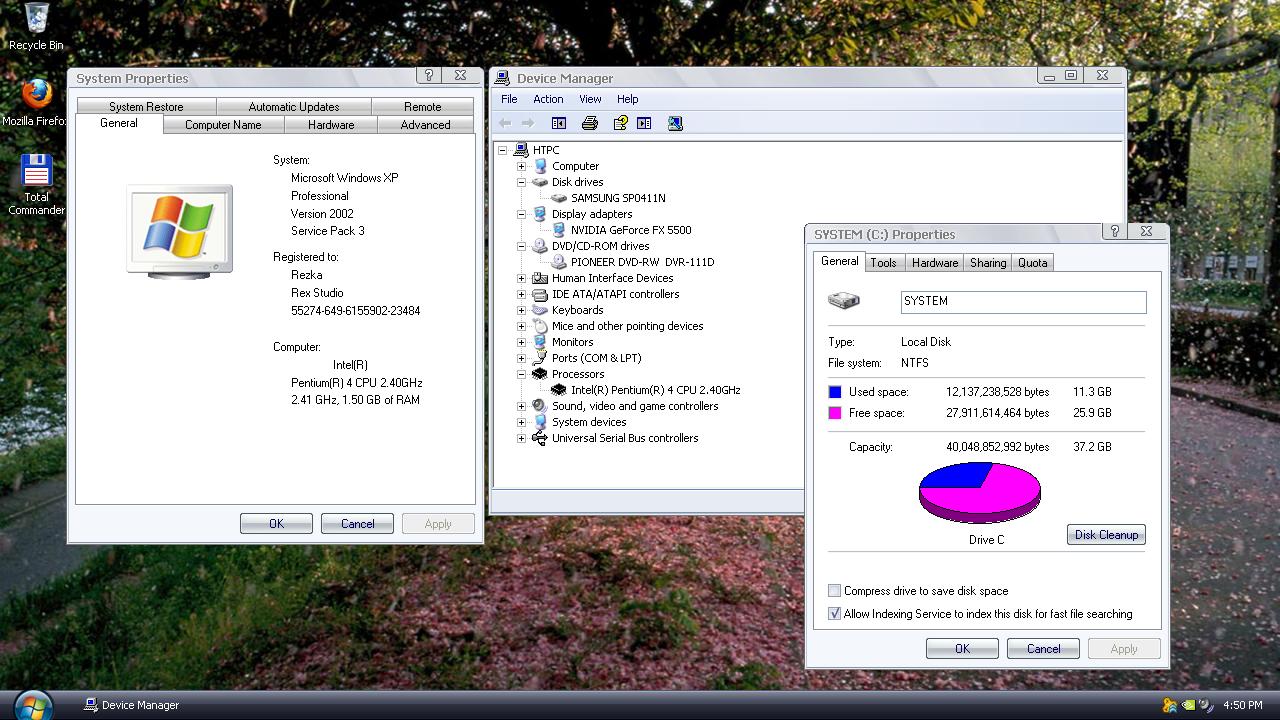The height and width of the screenshot is (720, 1280).
Task: Click the Pentium 4 processor device icon
Action: tap(559, 390)
